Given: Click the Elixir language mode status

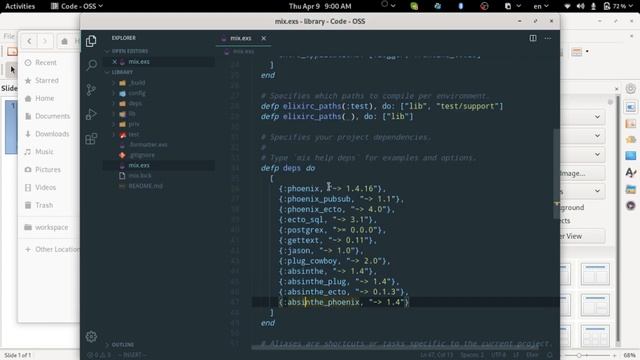Looking at the screenshot, I should point(532,355).
